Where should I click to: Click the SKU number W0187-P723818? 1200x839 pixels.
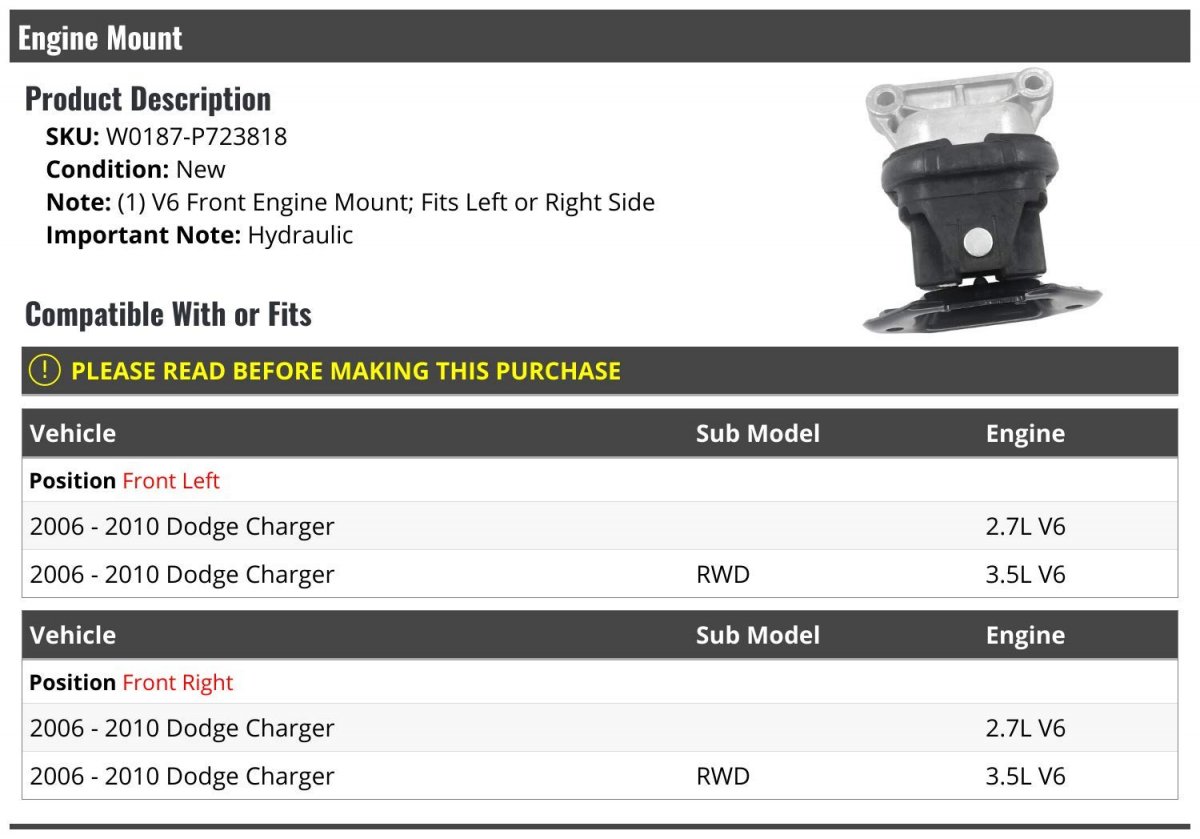tap(196, 136)
